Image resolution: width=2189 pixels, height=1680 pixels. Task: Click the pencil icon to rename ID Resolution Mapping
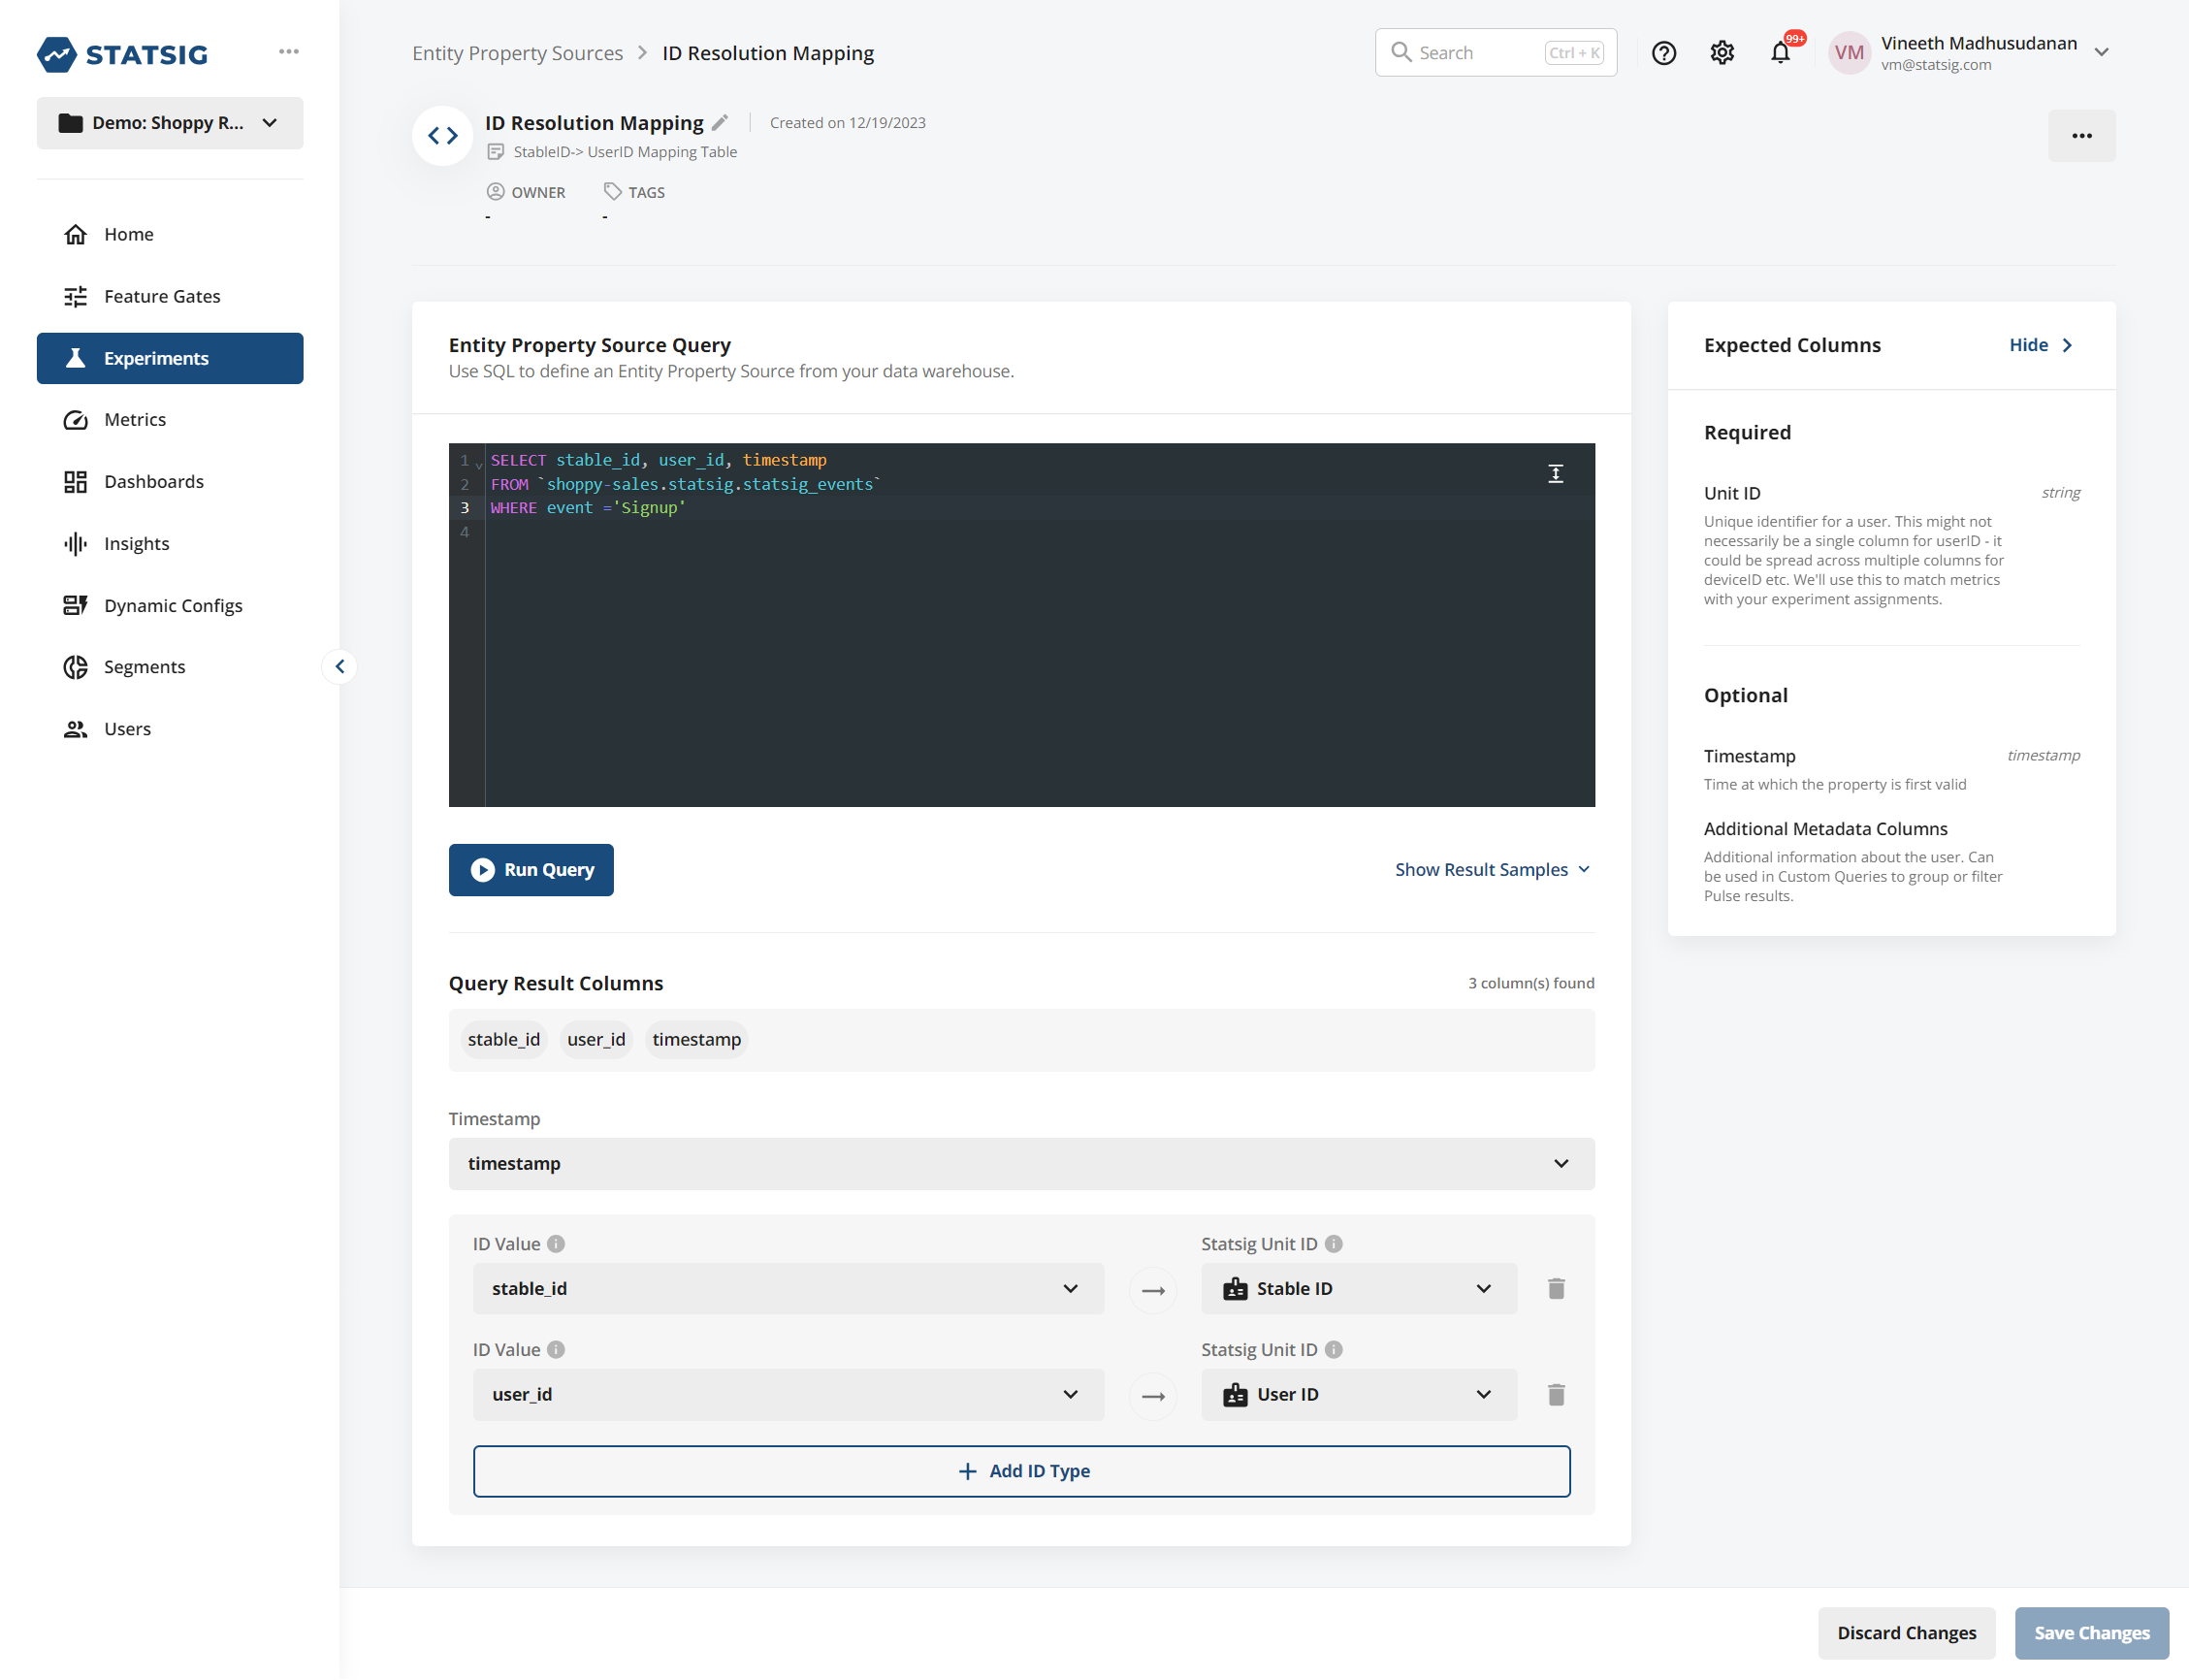point(722,122)
